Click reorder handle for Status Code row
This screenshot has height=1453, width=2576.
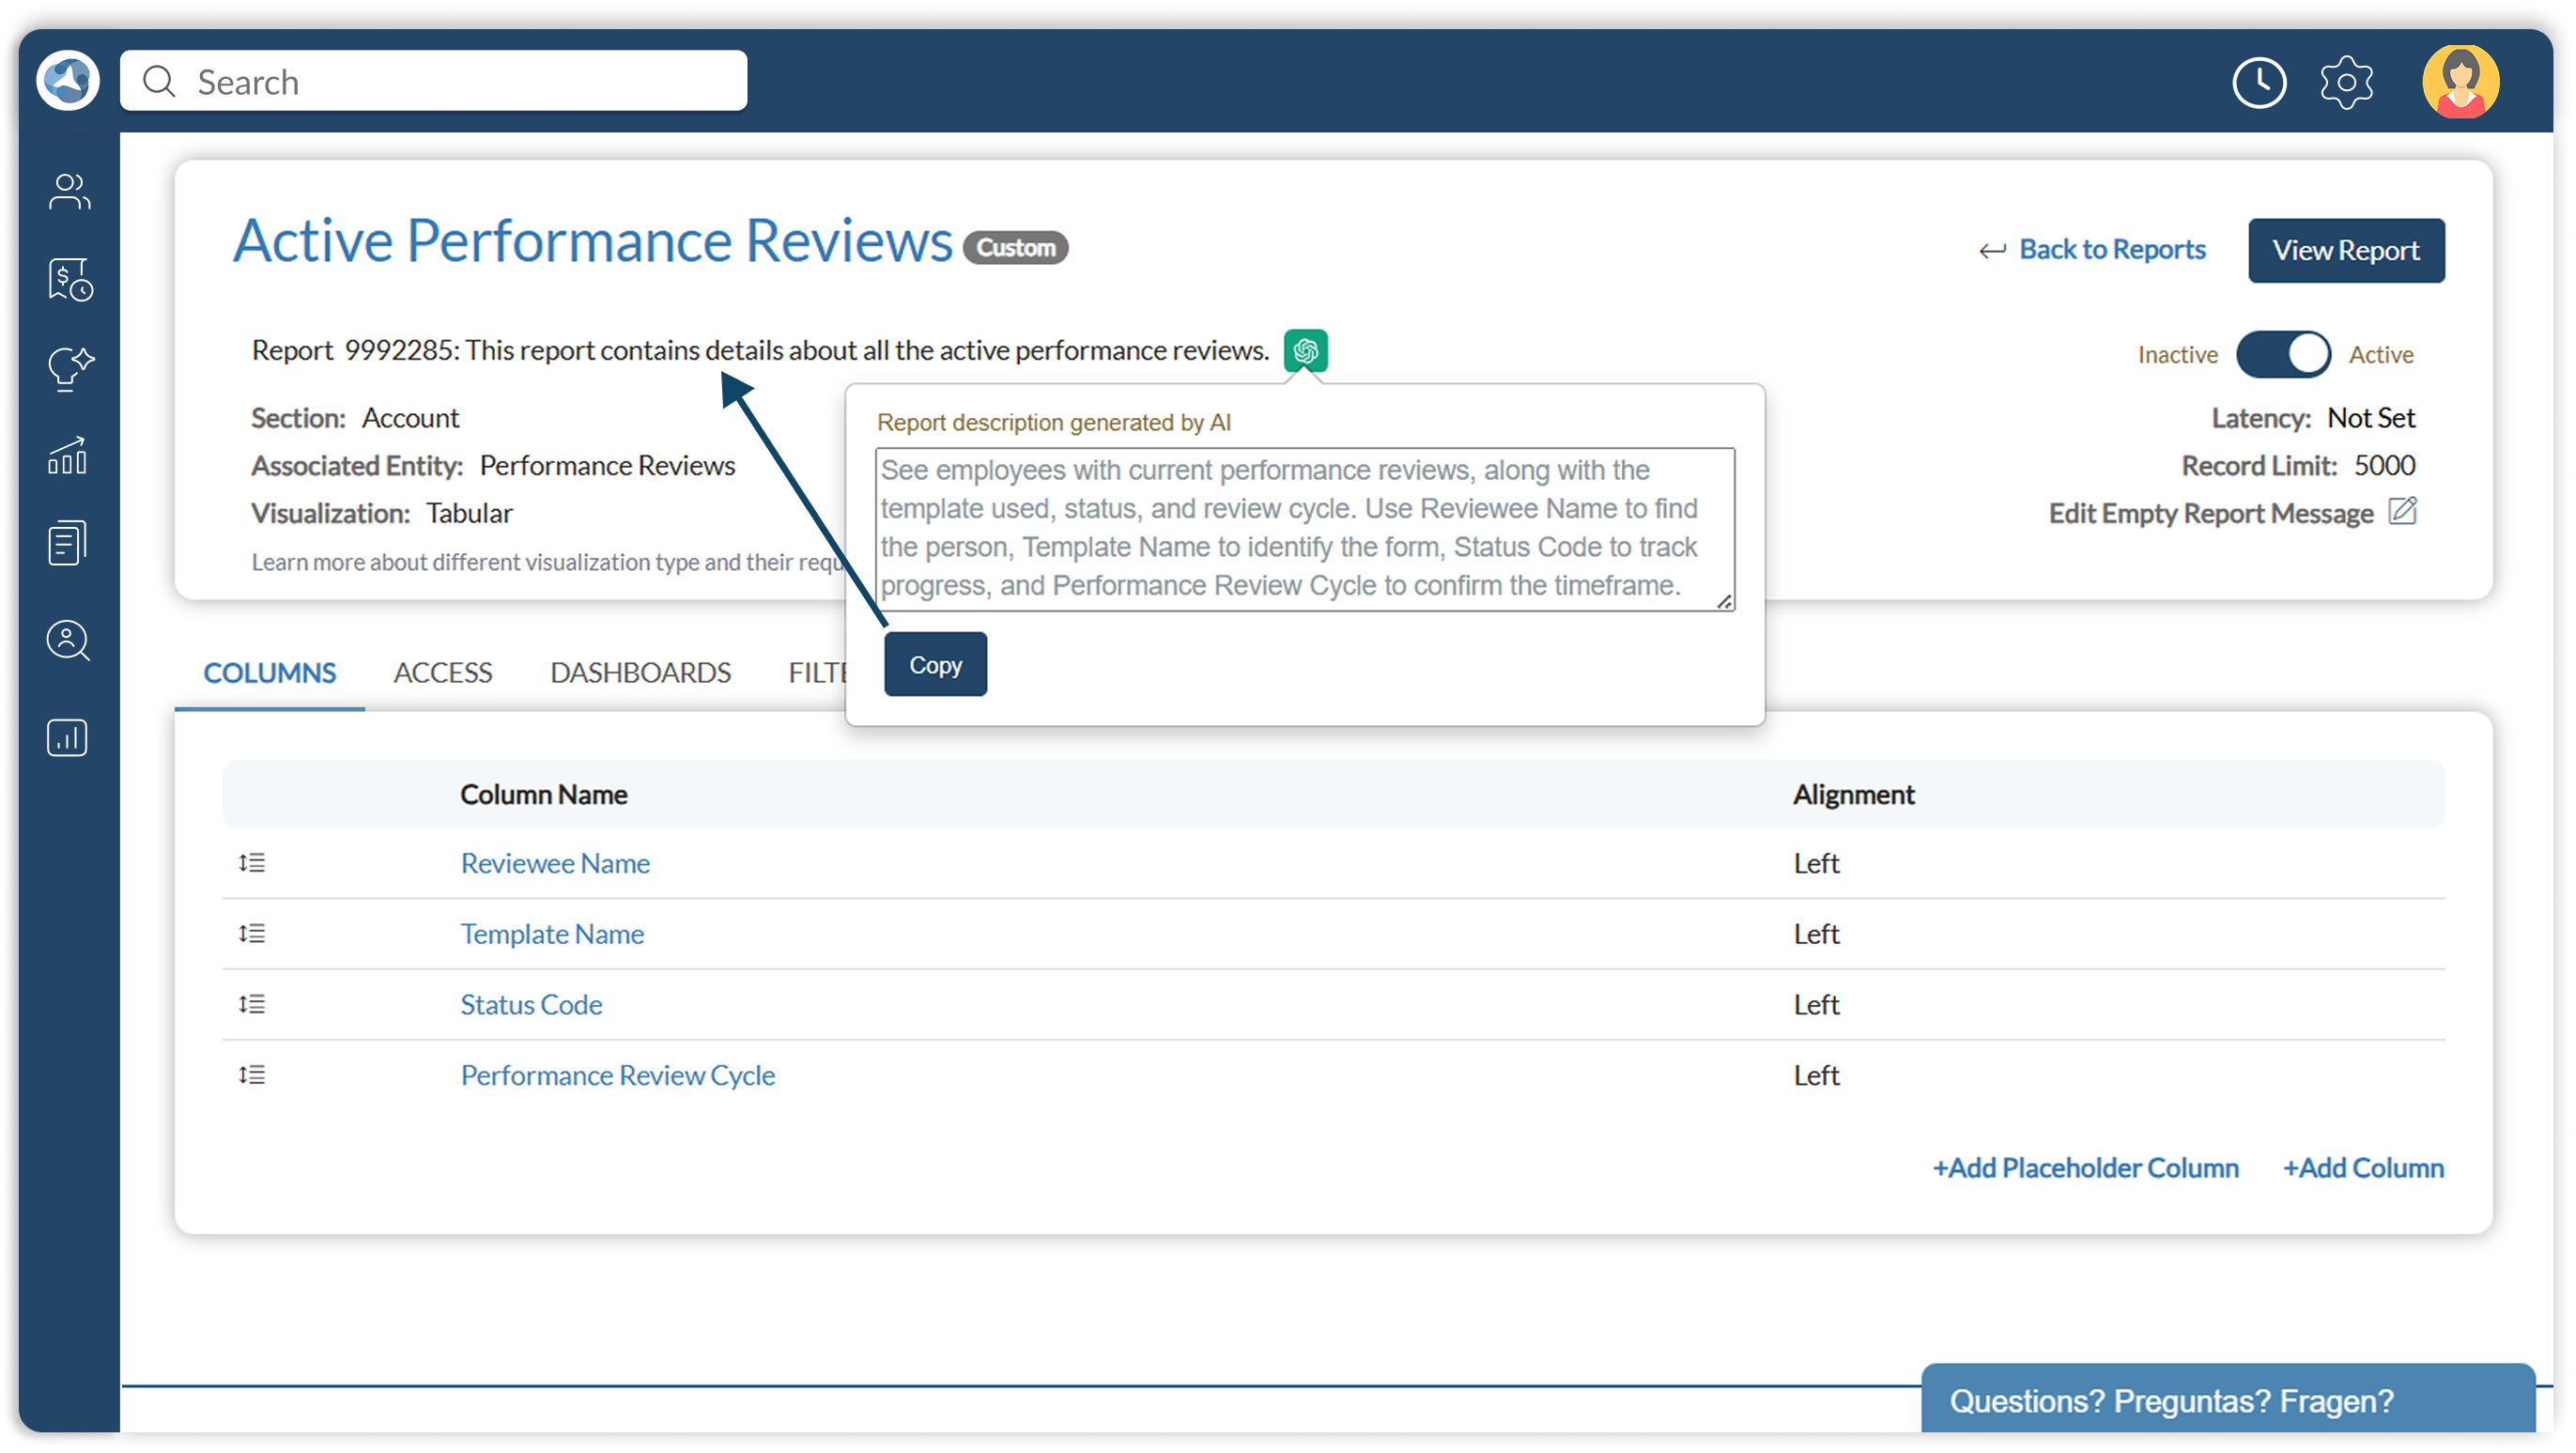click(252, 1004)
